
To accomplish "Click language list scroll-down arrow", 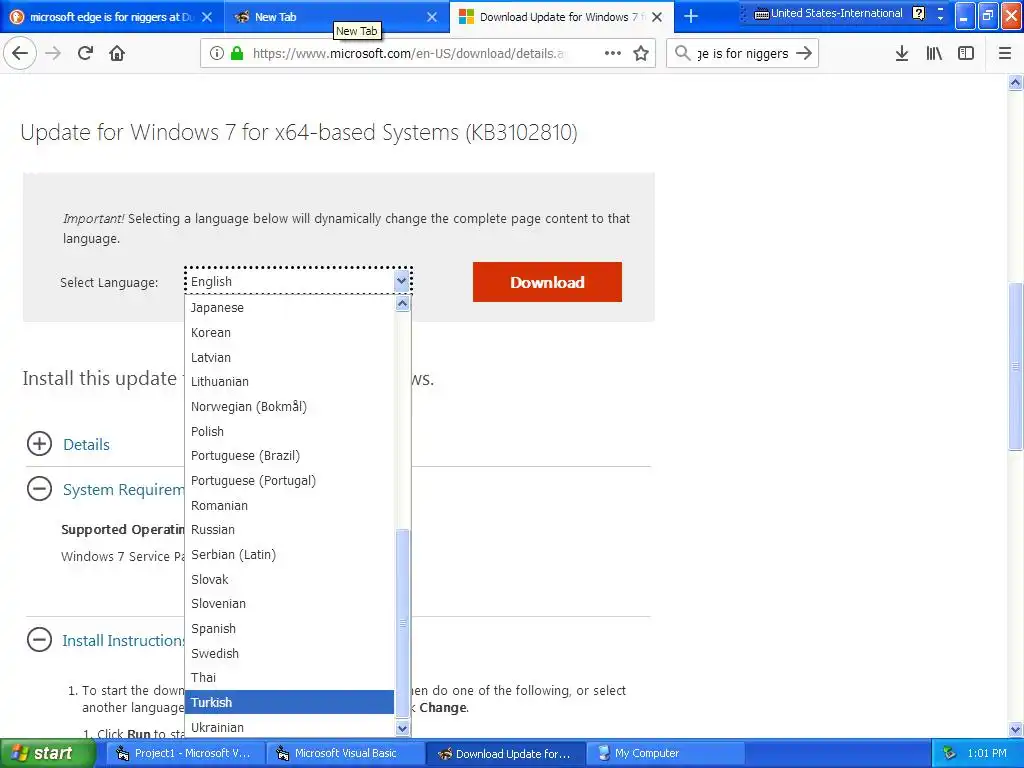I will (403, 728).
